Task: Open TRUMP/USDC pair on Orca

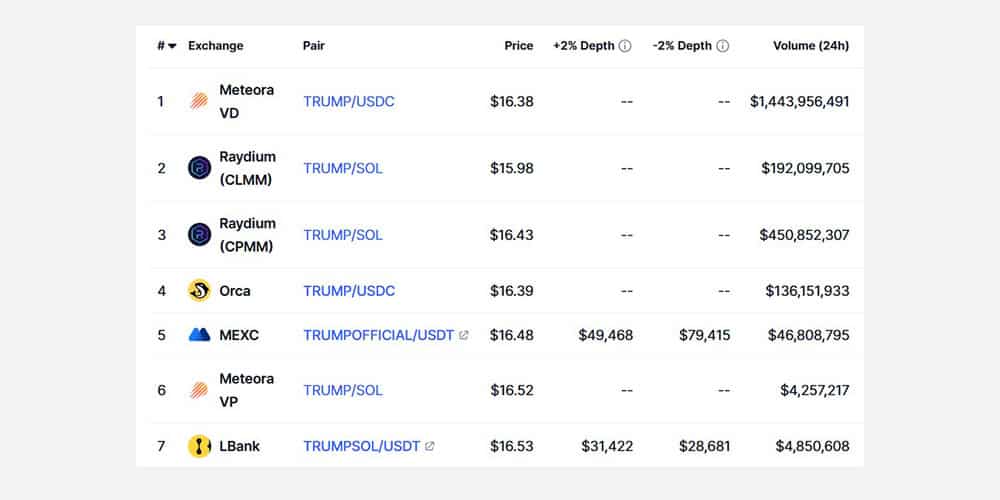Action: (x=349, y=291)
